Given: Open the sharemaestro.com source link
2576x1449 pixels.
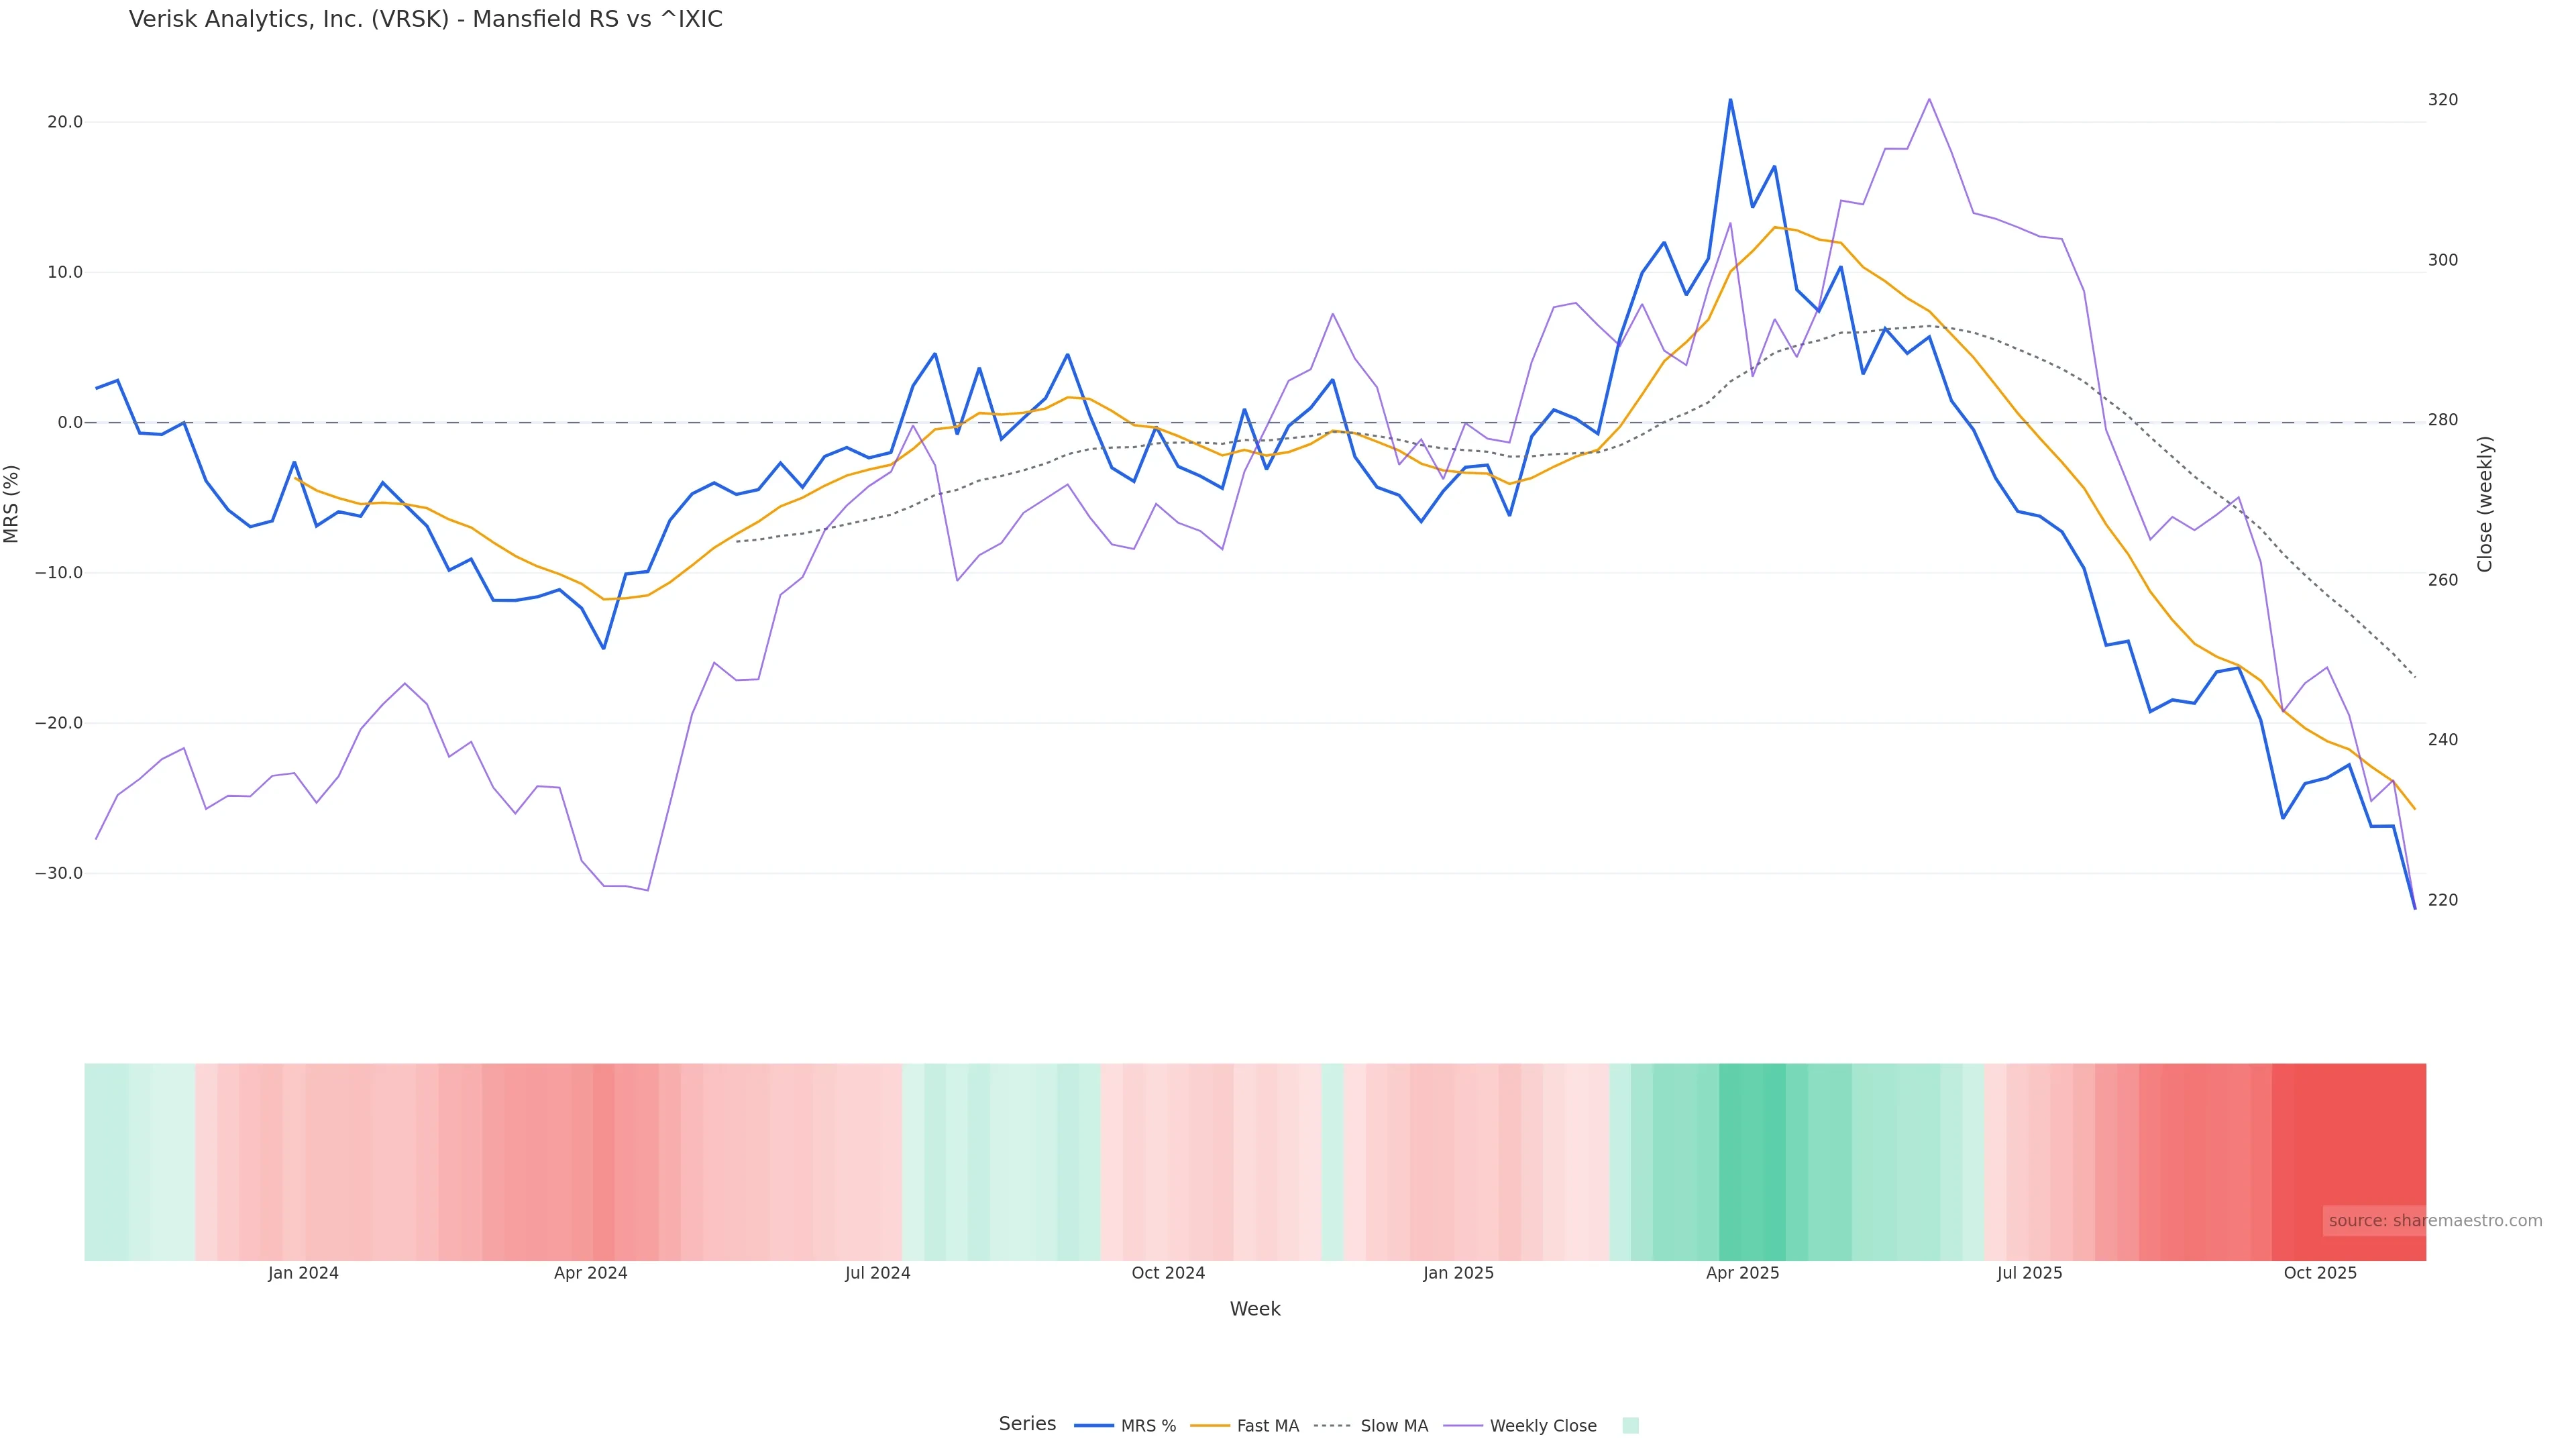Looking at the screenshot, I should [2434, 1221].
